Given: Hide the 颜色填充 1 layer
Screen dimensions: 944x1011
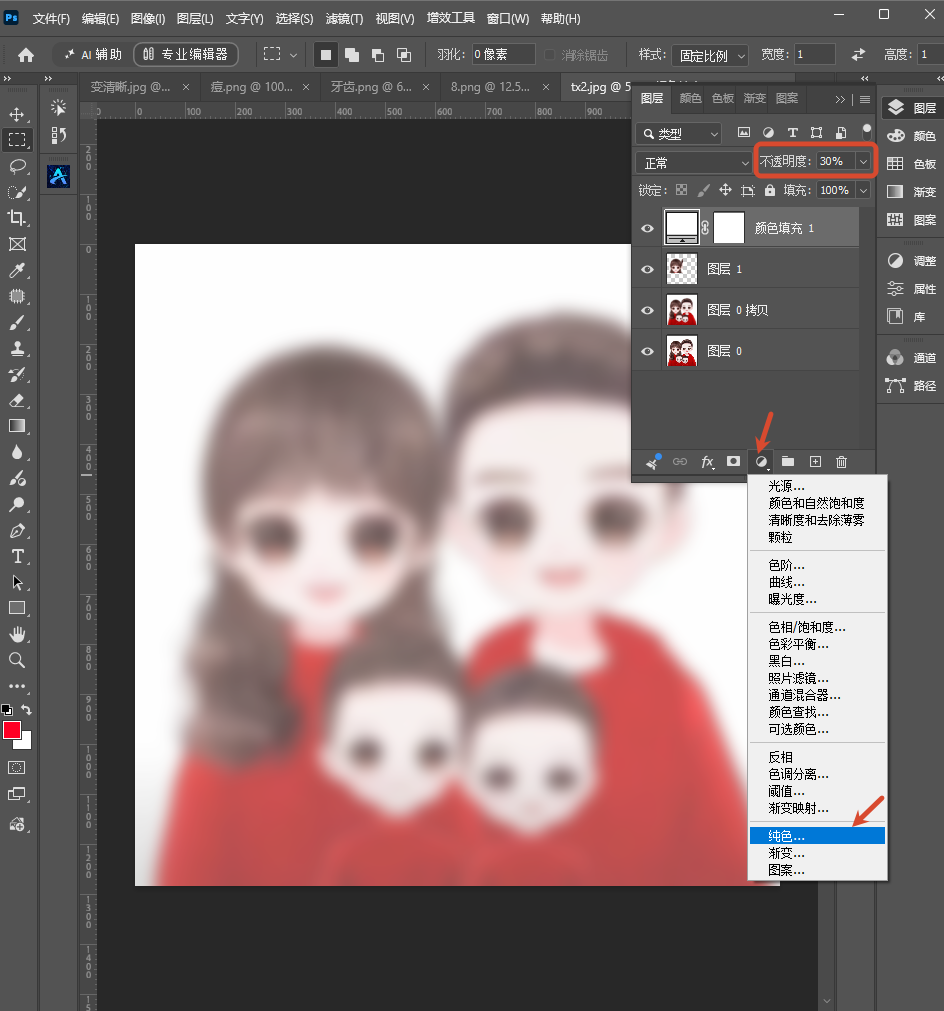Looking at the screenshot, I should click(x=647, y=228).
